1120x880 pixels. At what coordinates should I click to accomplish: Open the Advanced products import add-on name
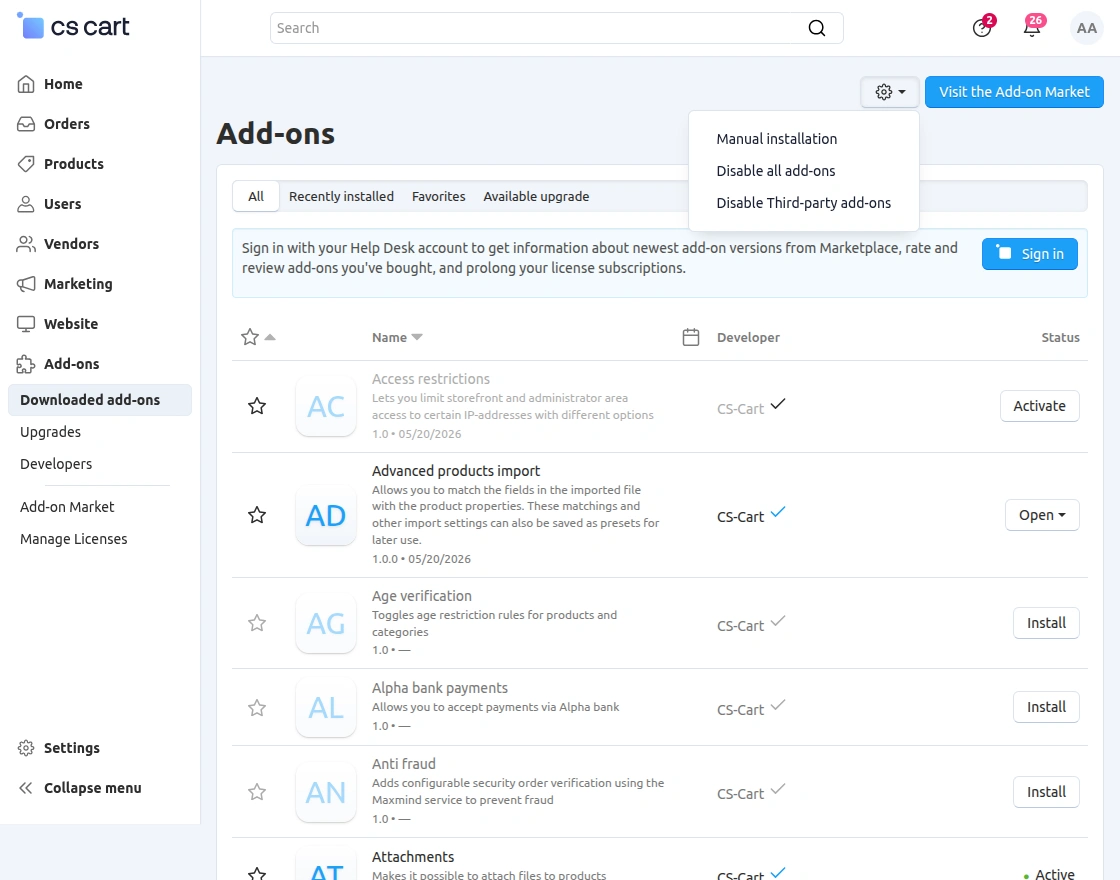456,471
